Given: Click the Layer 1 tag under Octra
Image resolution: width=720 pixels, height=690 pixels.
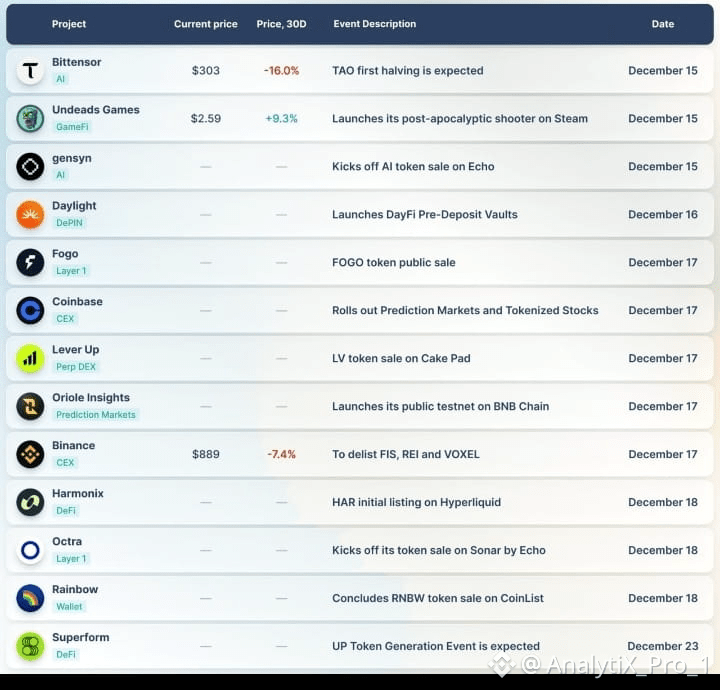Looking at the screenshot, I should [x=71, y=559].
